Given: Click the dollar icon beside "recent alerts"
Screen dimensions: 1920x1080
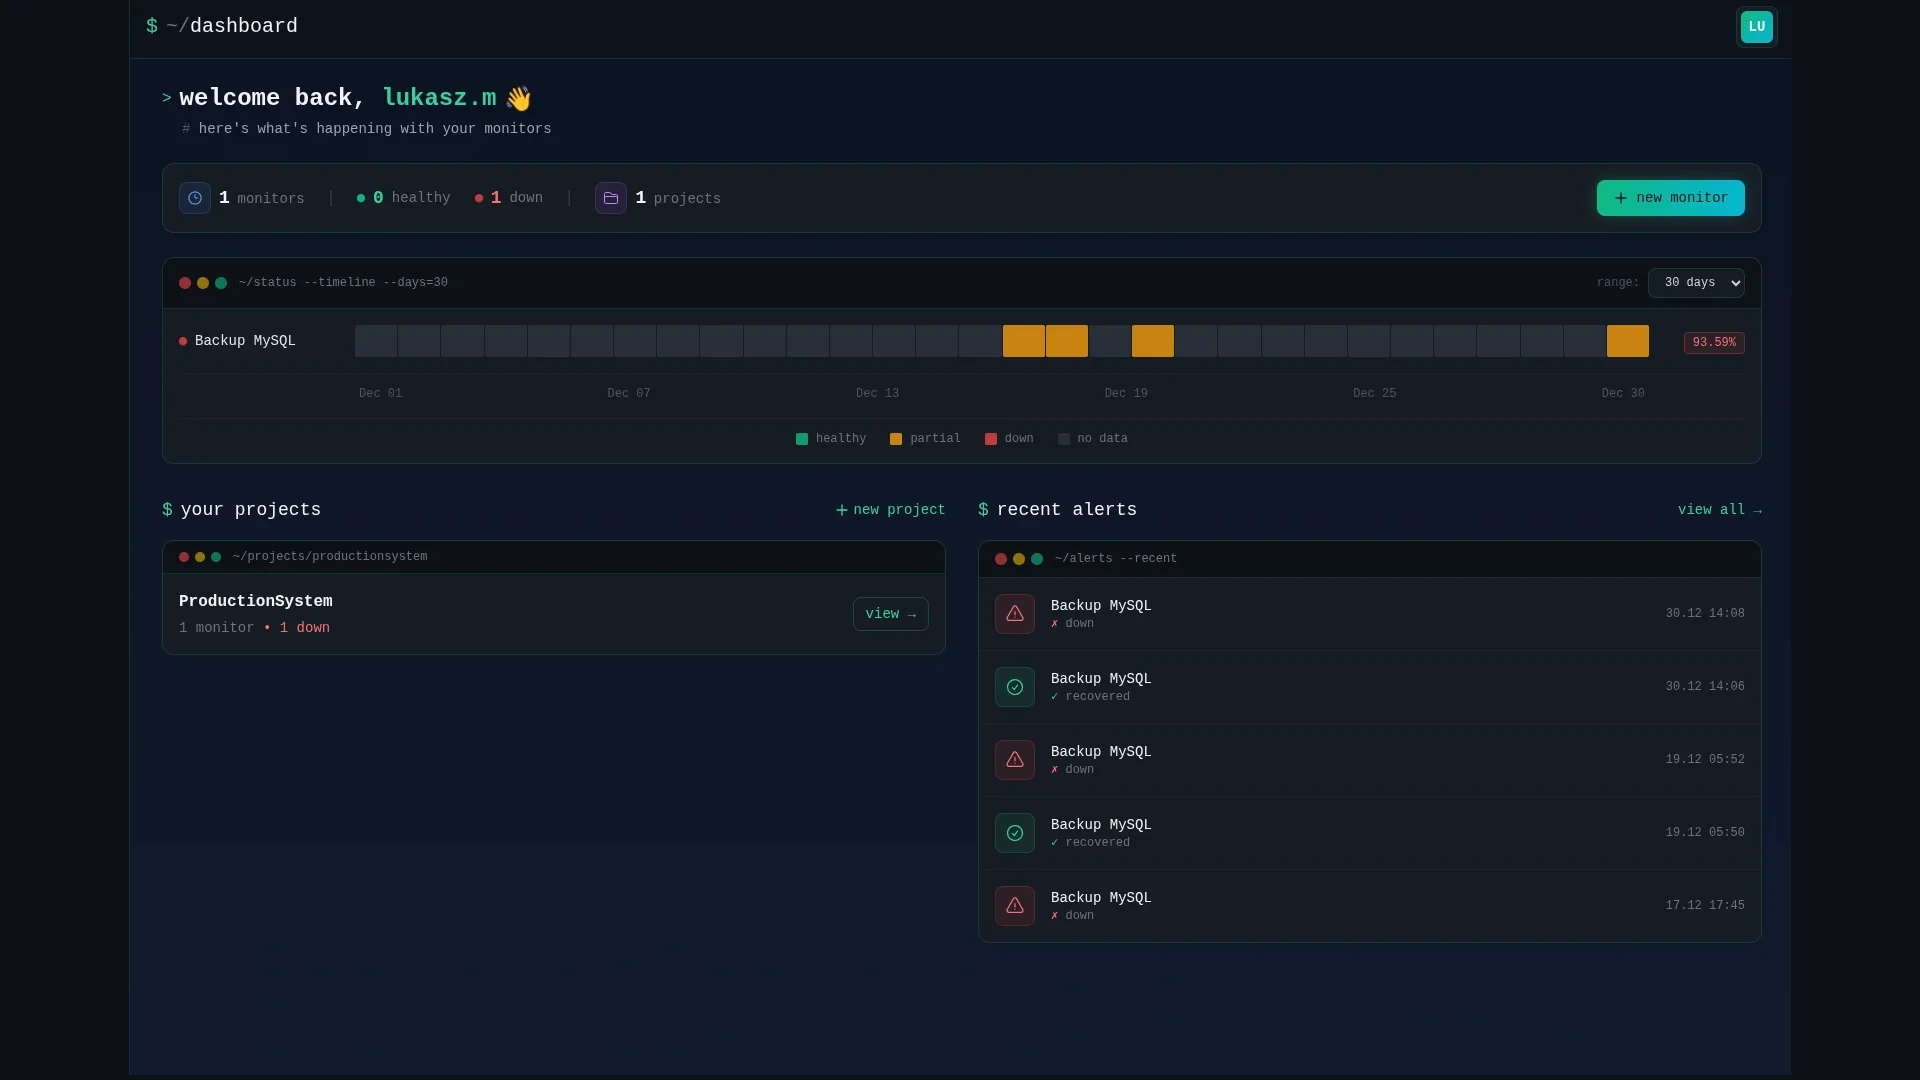Looking at the screenshot, I should pyautogui.click(x=985, y=510).
